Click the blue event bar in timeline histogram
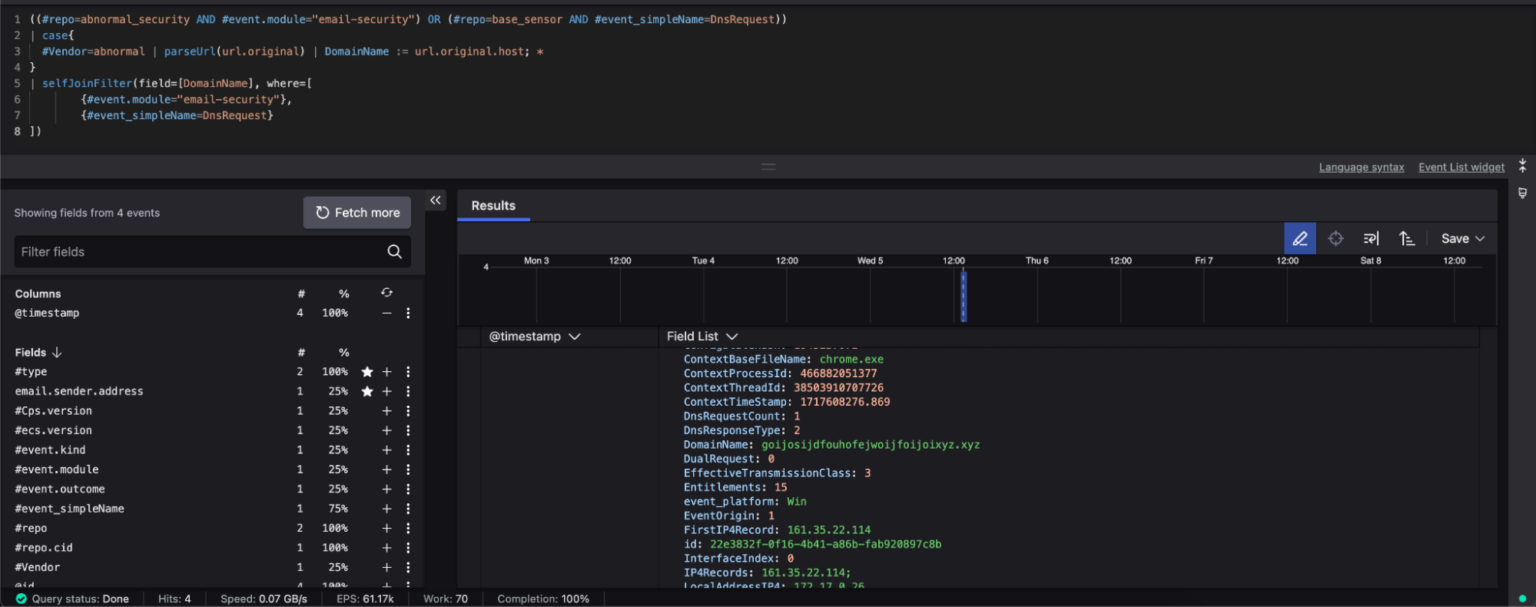The image size is (1536, 607). 963,296
